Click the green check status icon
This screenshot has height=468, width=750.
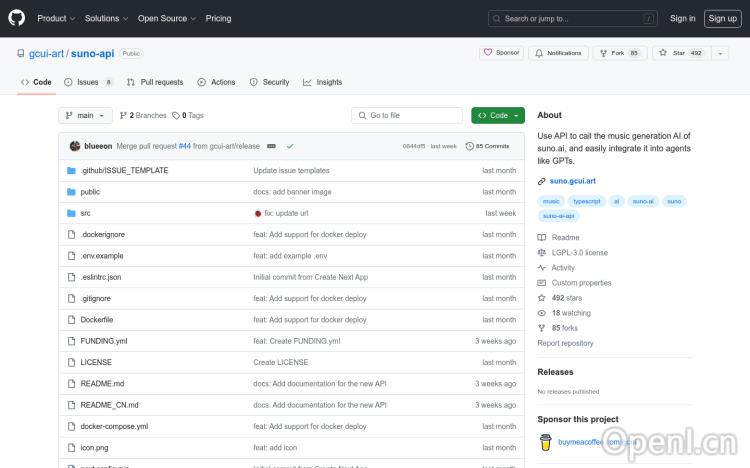(x=290, y=146)
